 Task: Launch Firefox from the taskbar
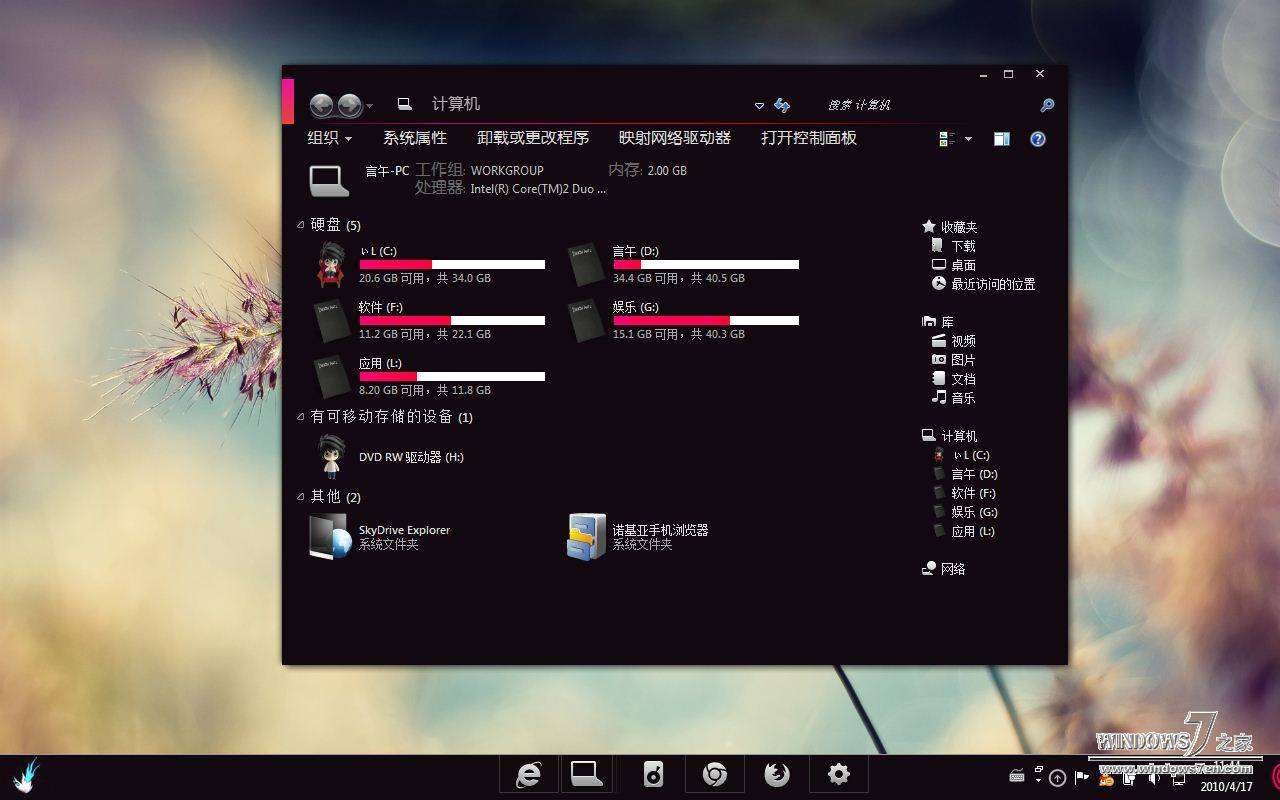(777, 774)
